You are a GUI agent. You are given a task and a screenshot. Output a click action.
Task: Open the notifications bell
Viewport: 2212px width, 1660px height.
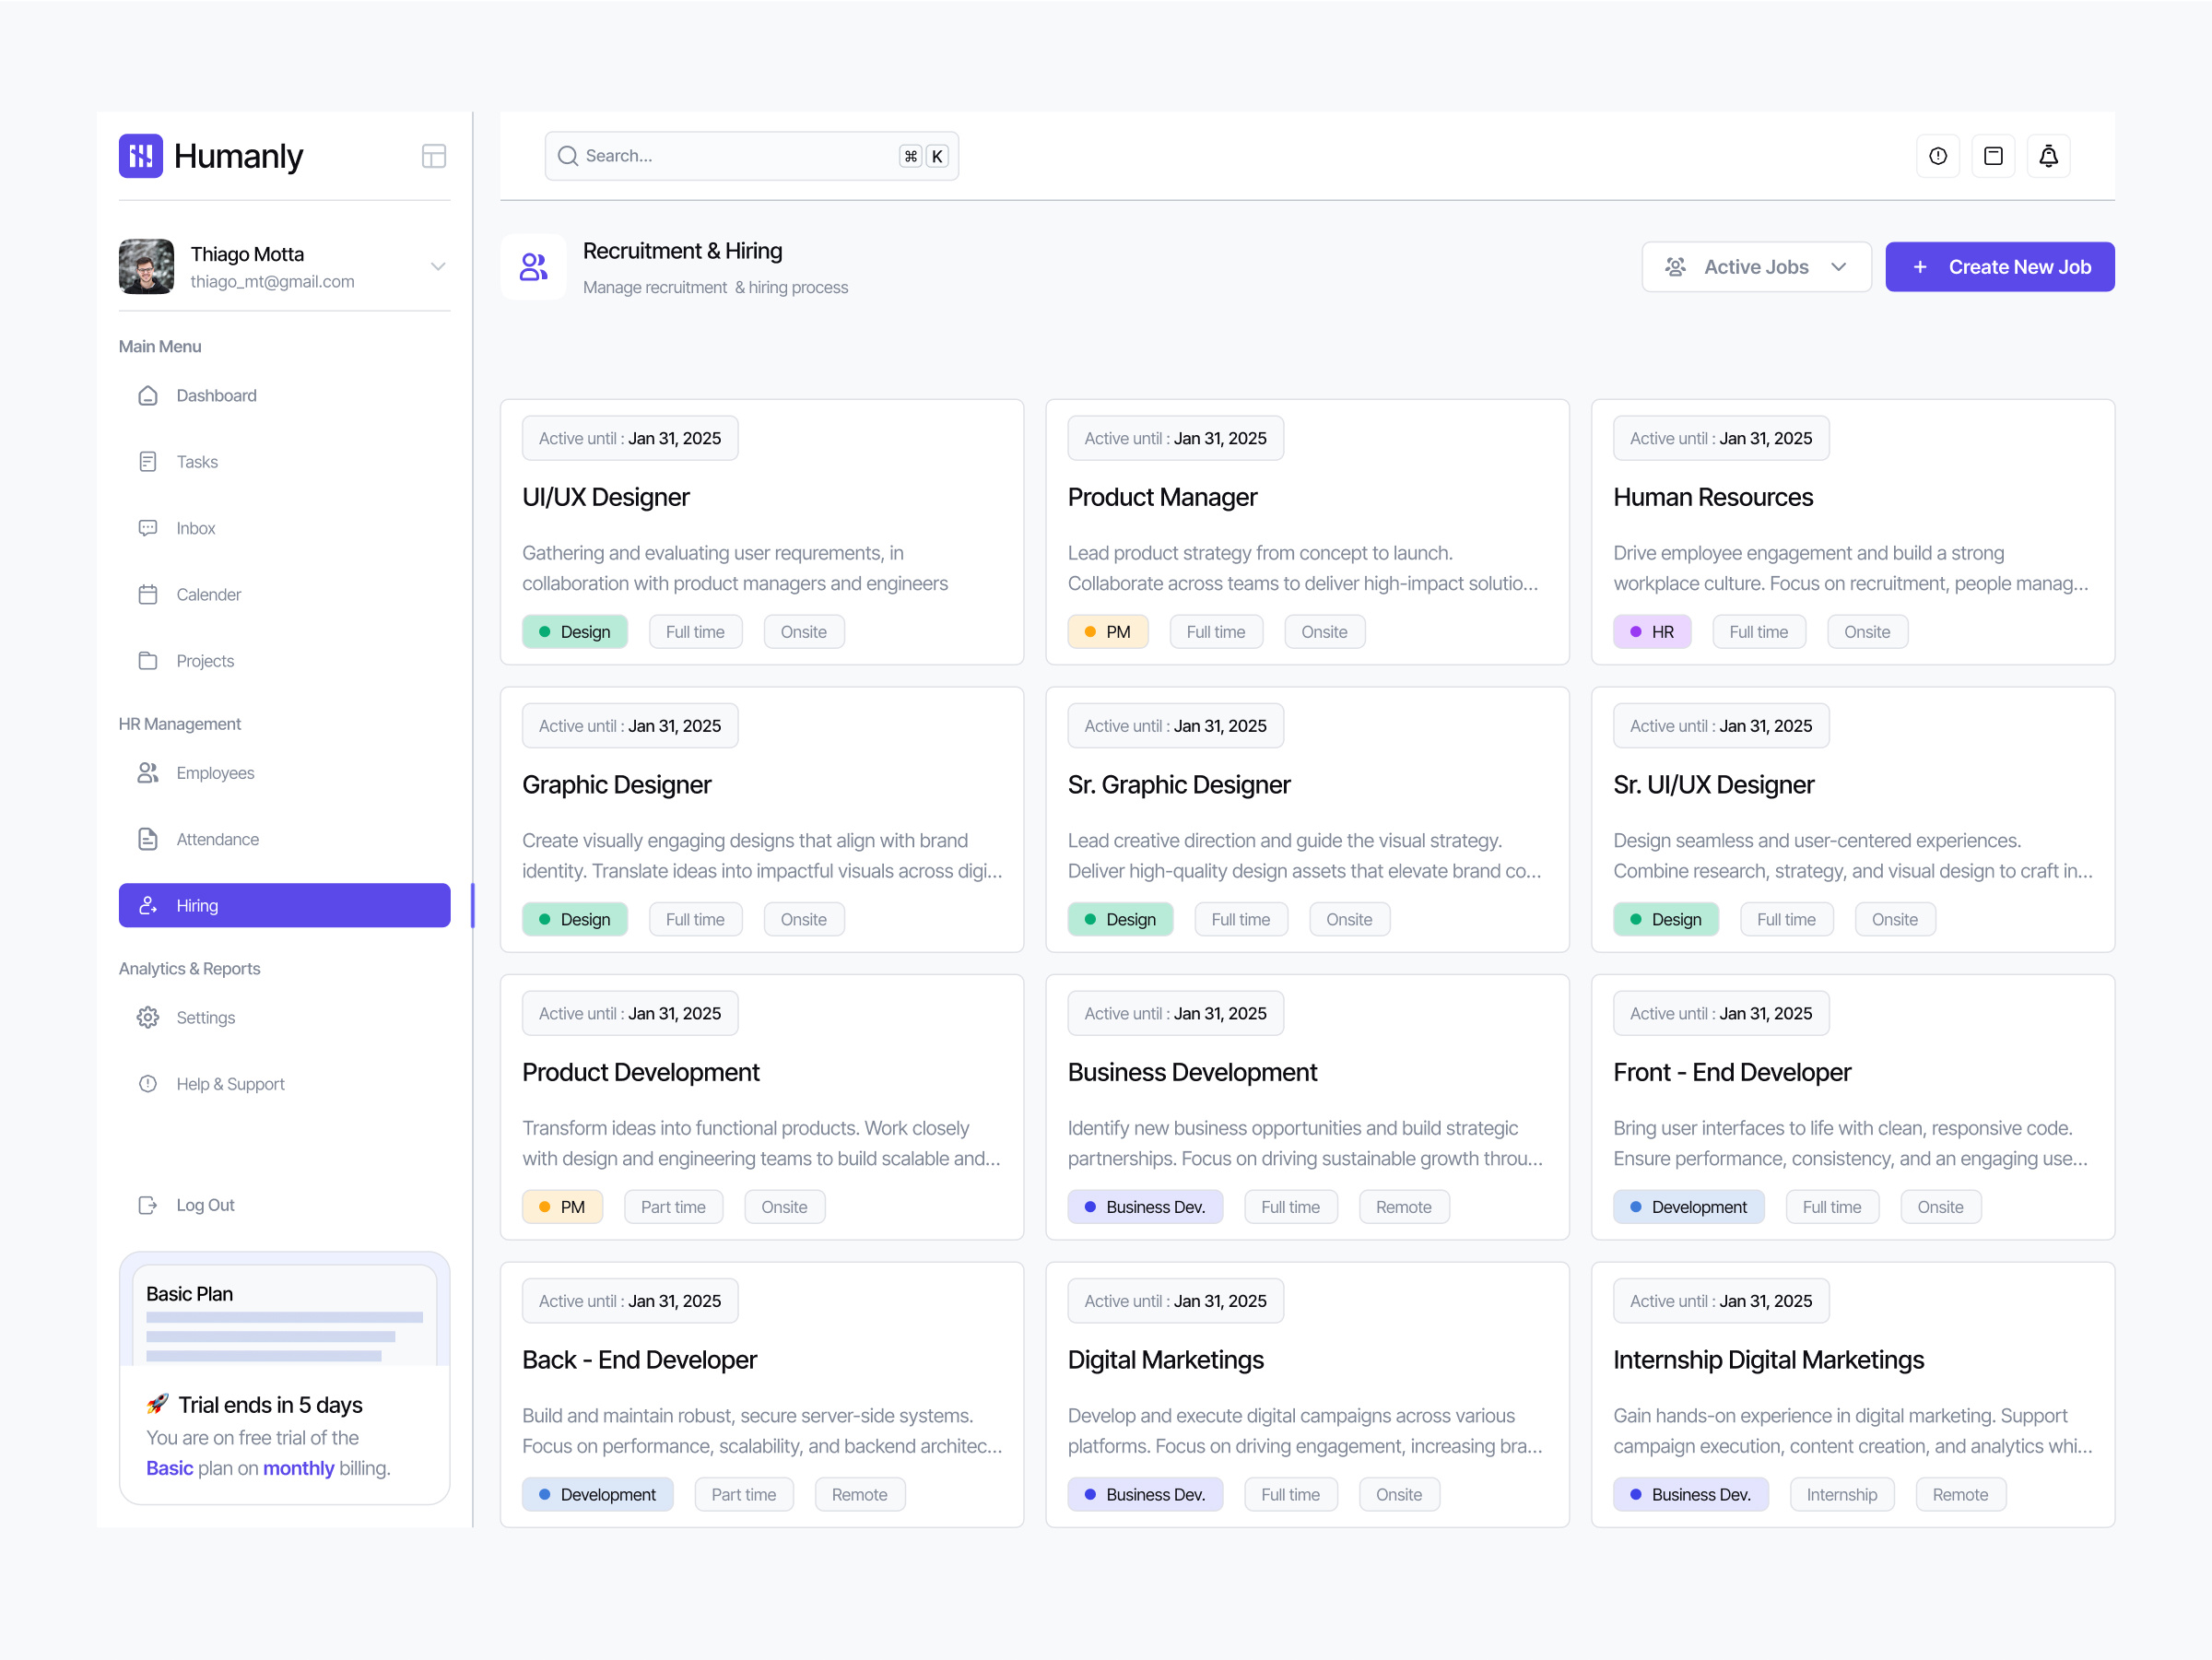pos(2048,156)
